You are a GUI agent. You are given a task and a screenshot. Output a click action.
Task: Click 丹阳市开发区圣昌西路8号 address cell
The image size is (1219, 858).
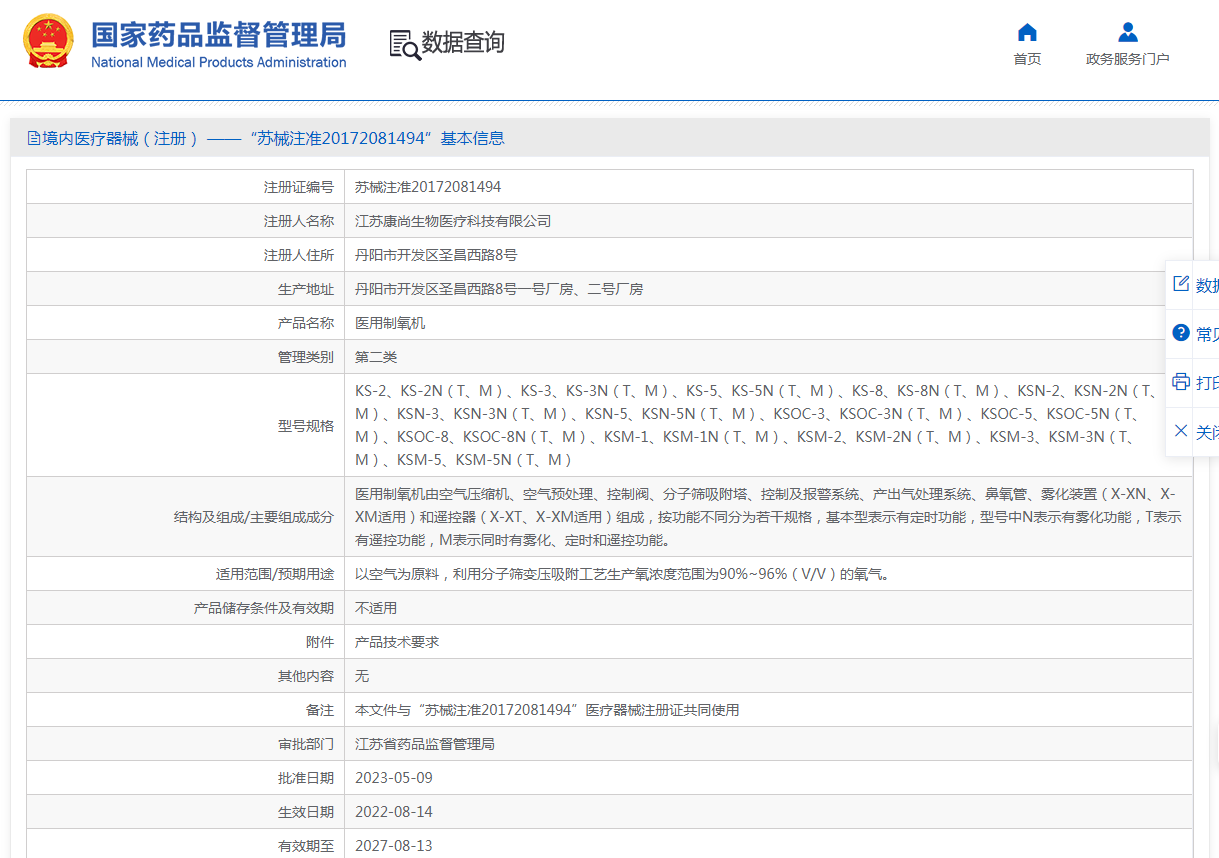[x=769, y=255]
